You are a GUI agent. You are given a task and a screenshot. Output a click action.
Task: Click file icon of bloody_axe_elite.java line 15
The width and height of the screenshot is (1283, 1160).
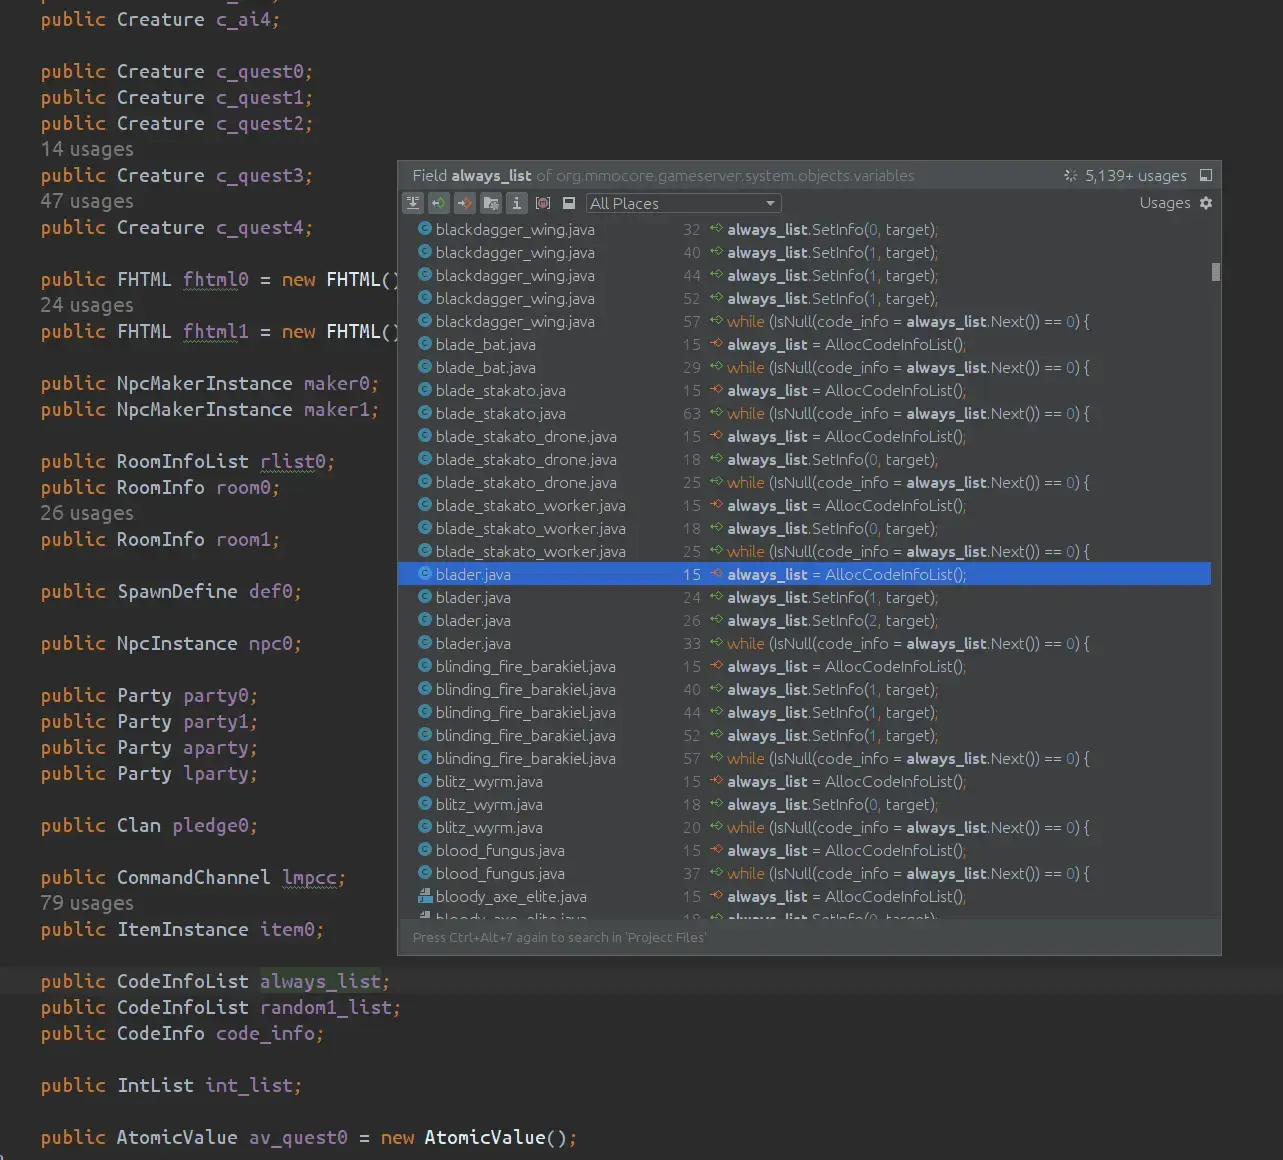425,895
